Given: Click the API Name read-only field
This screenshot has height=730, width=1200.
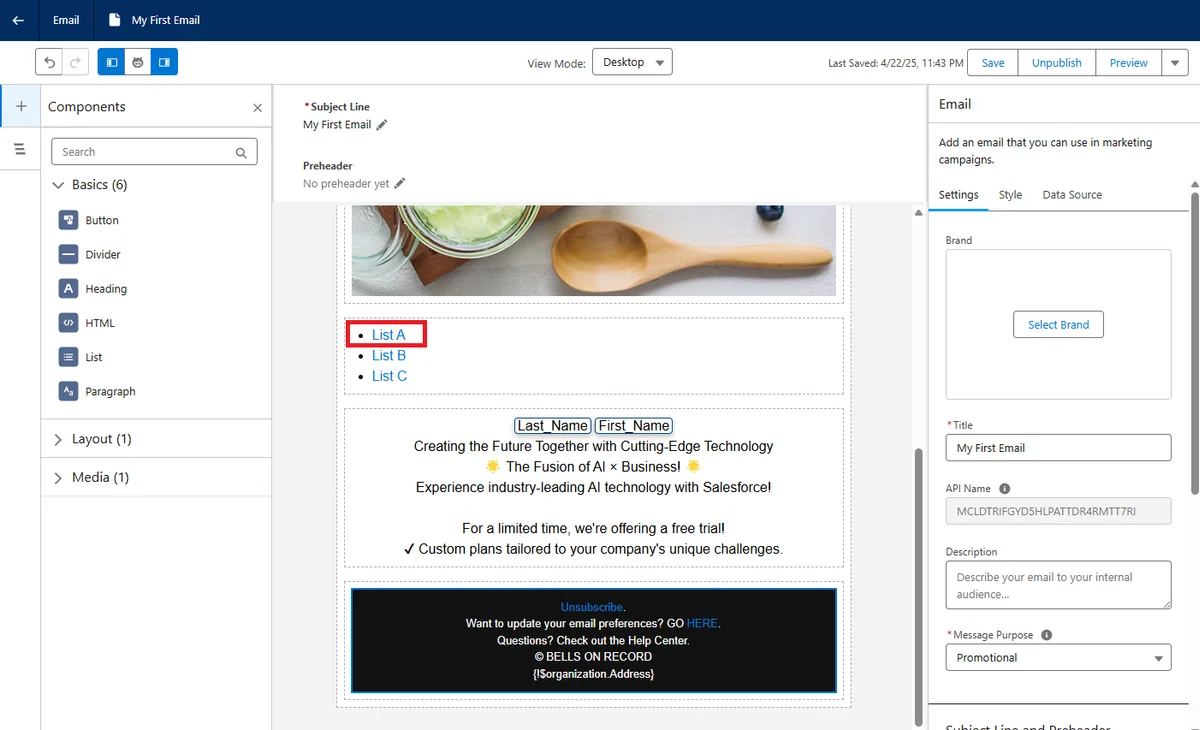Looking at the screenshot, I should coord(1058,511).
